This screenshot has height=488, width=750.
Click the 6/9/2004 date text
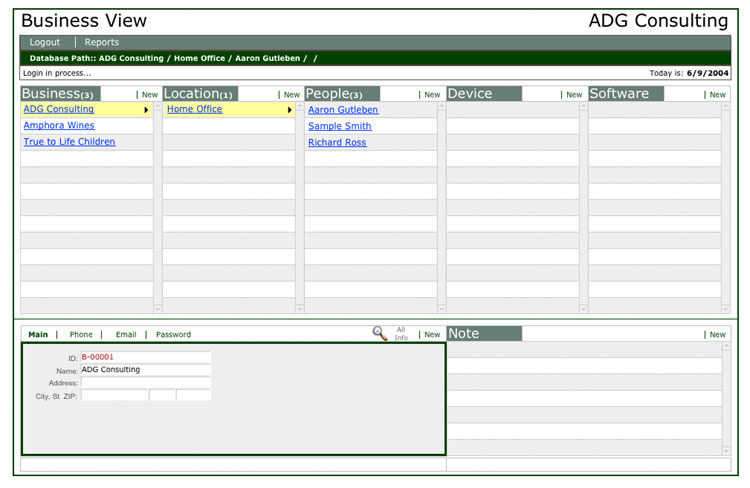pyautogui.click(x=707, y=73)
